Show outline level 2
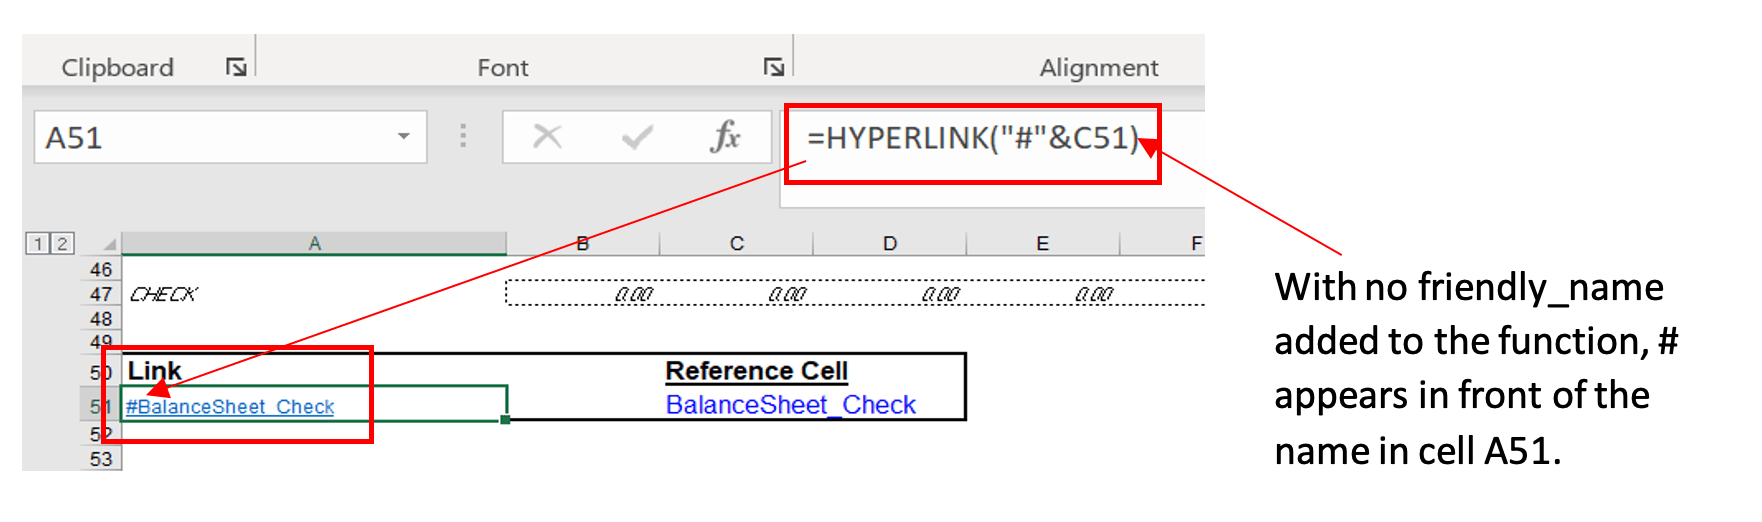Viewport: 1762px width, 522px height. click(x=62, y=244)
